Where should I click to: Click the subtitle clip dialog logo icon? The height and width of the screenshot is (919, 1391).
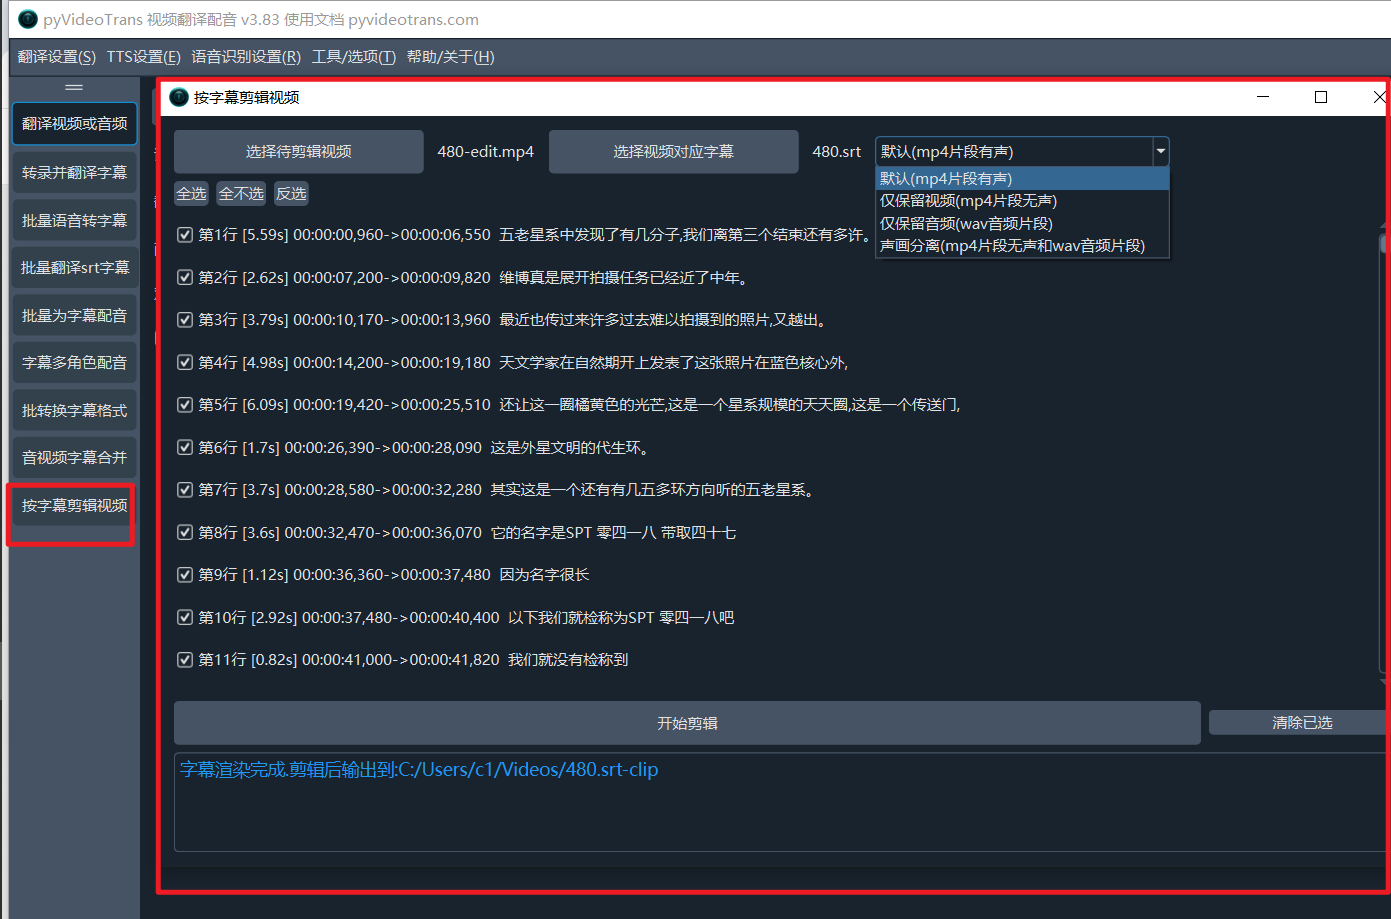[x=179, y=97]
